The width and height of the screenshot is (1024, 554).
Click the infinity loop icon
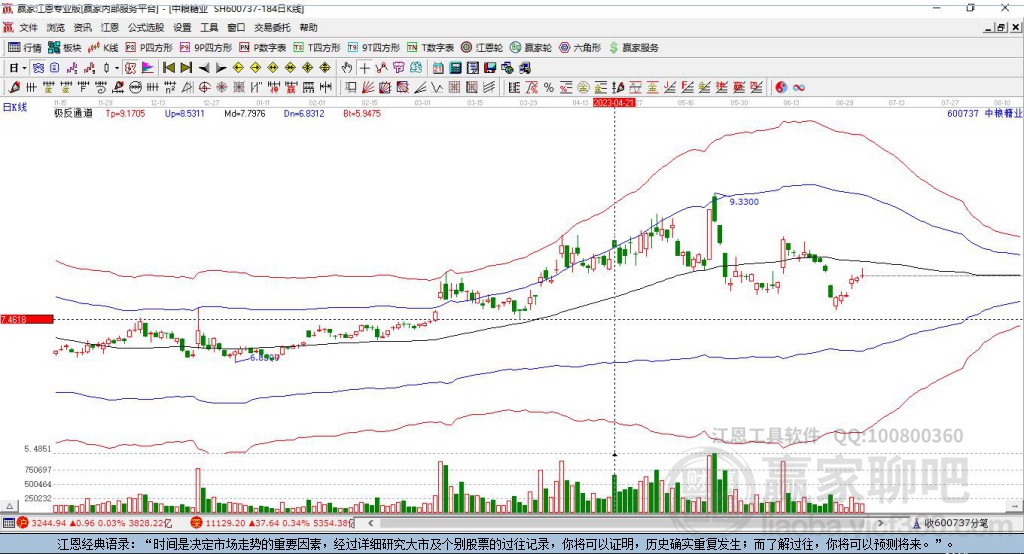click(x=799, y=88)
